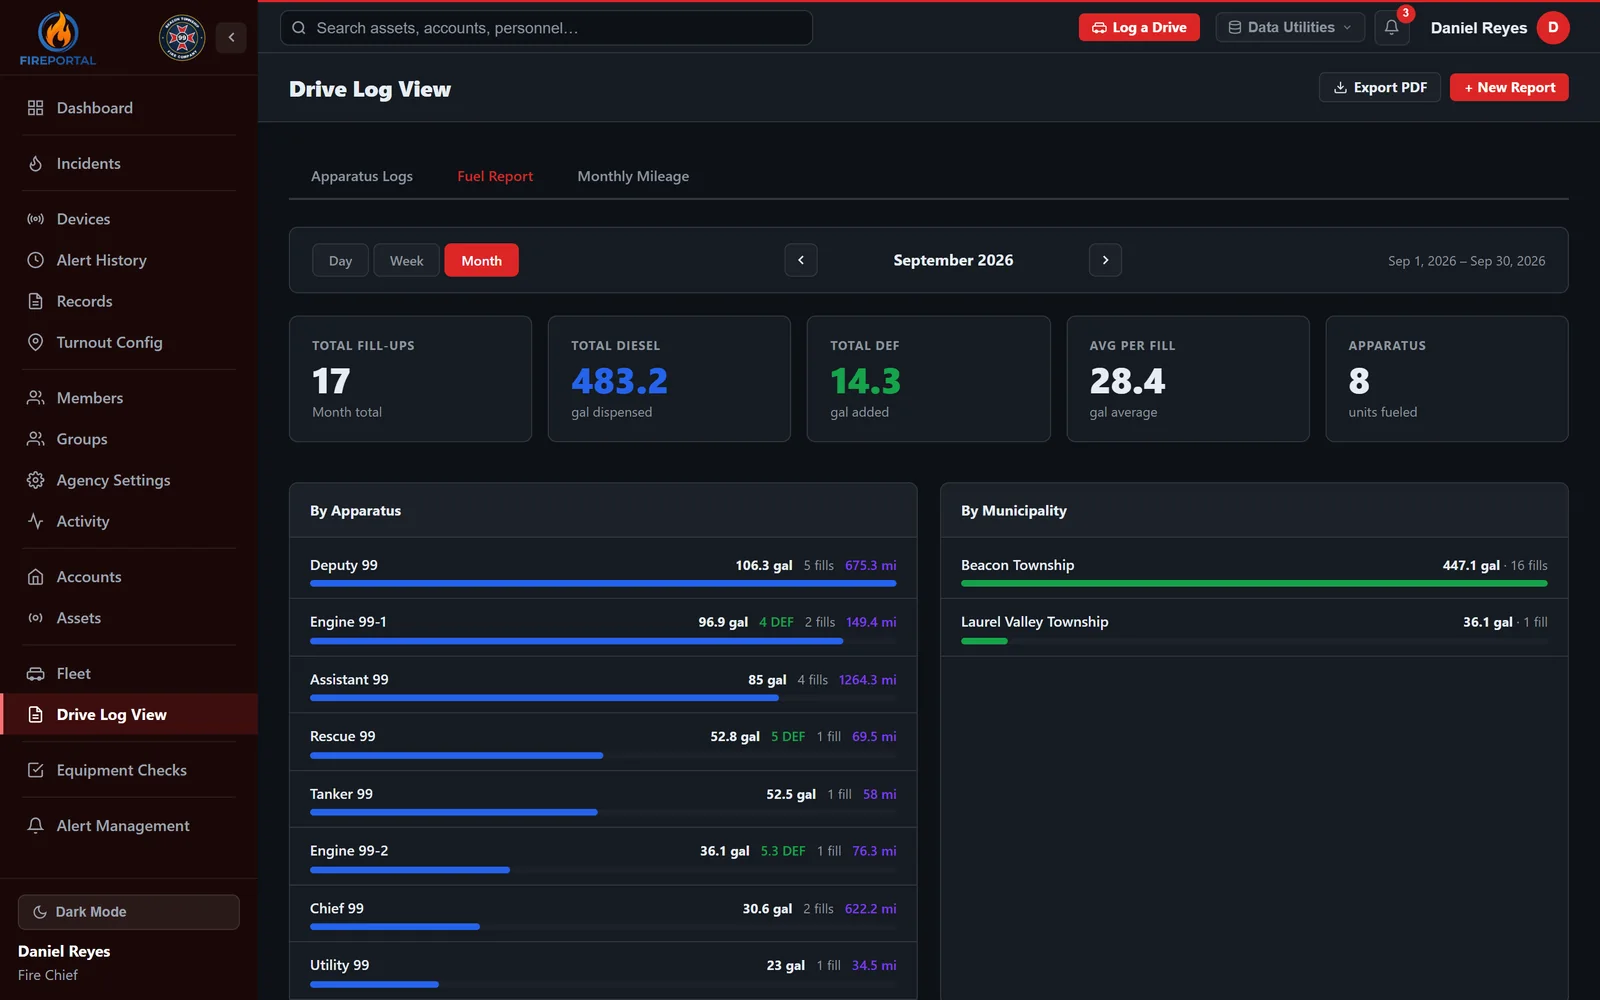The height and width of the screenshot is (1000, 1600).
Task: Click the Export PDF button
Action: (x=1380, y=88)
